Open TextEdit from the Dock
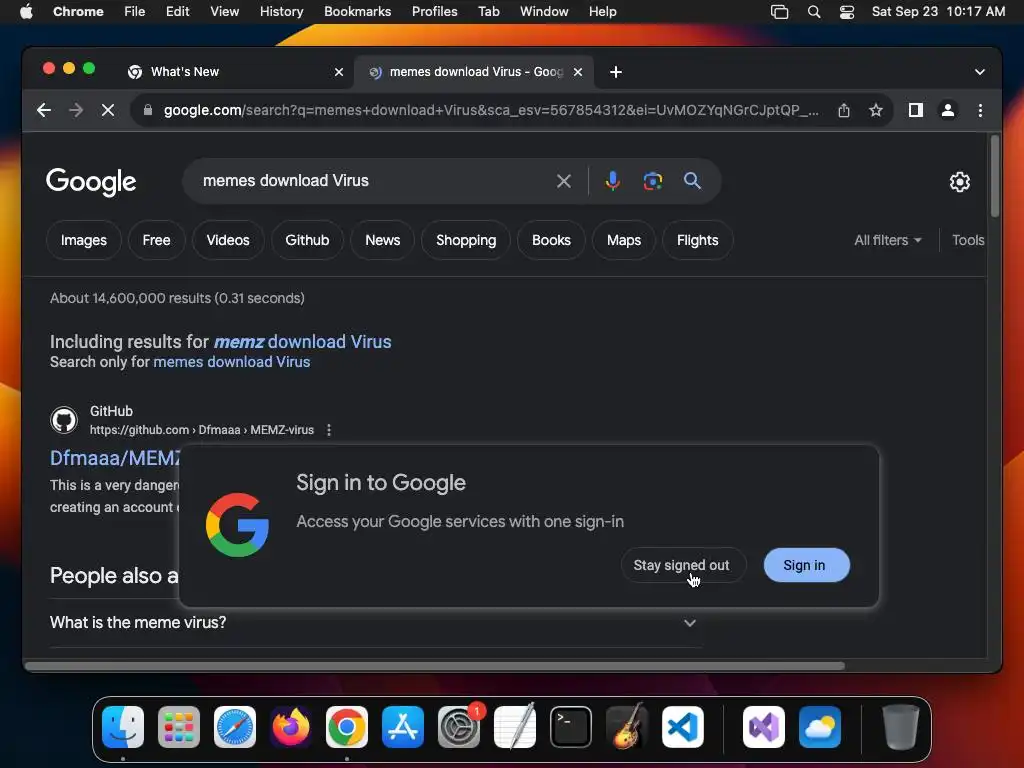Screen dimensions: 1024x768 pos(515,727)
